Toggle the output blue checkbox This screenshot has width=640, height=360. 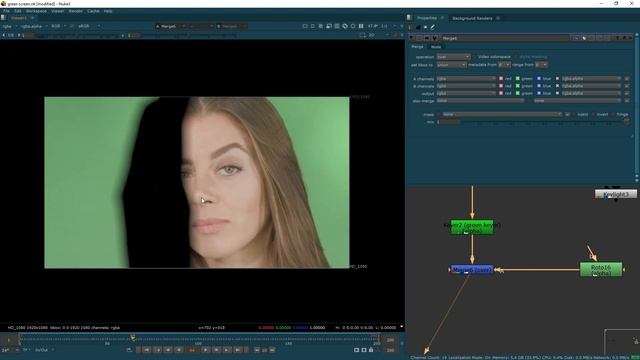(x=539, y=93)
